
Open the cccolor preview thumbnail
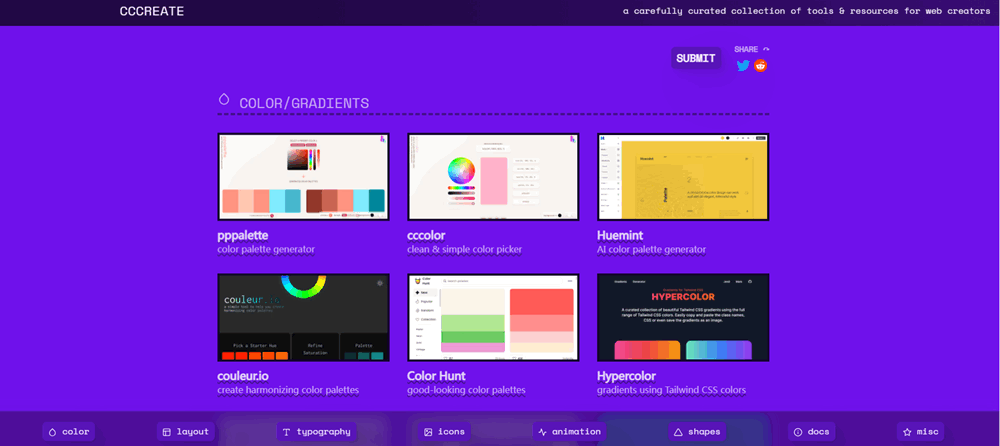point(493,177)
